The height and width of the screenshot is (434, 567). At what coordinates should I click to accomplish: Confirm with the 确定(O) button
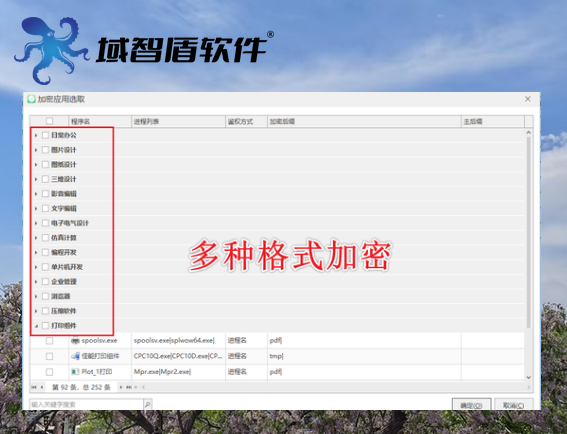click(x=472, y=405)
